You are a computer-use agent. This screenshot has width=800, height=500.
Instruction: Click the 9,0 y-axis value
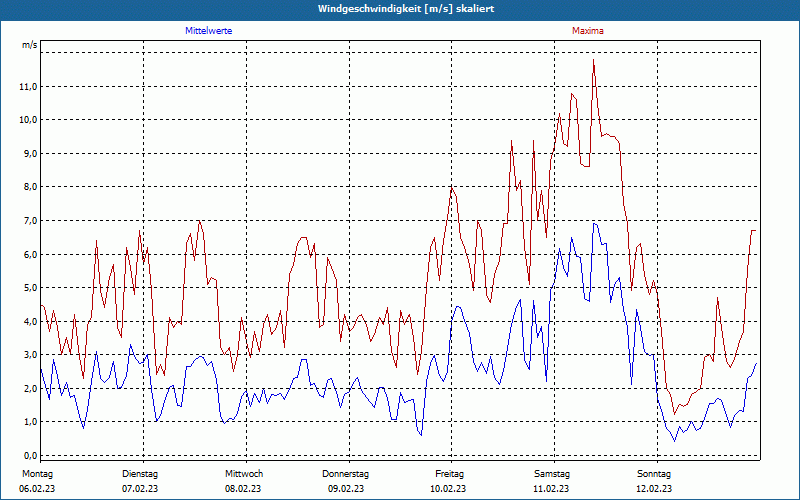pos(30,154)
